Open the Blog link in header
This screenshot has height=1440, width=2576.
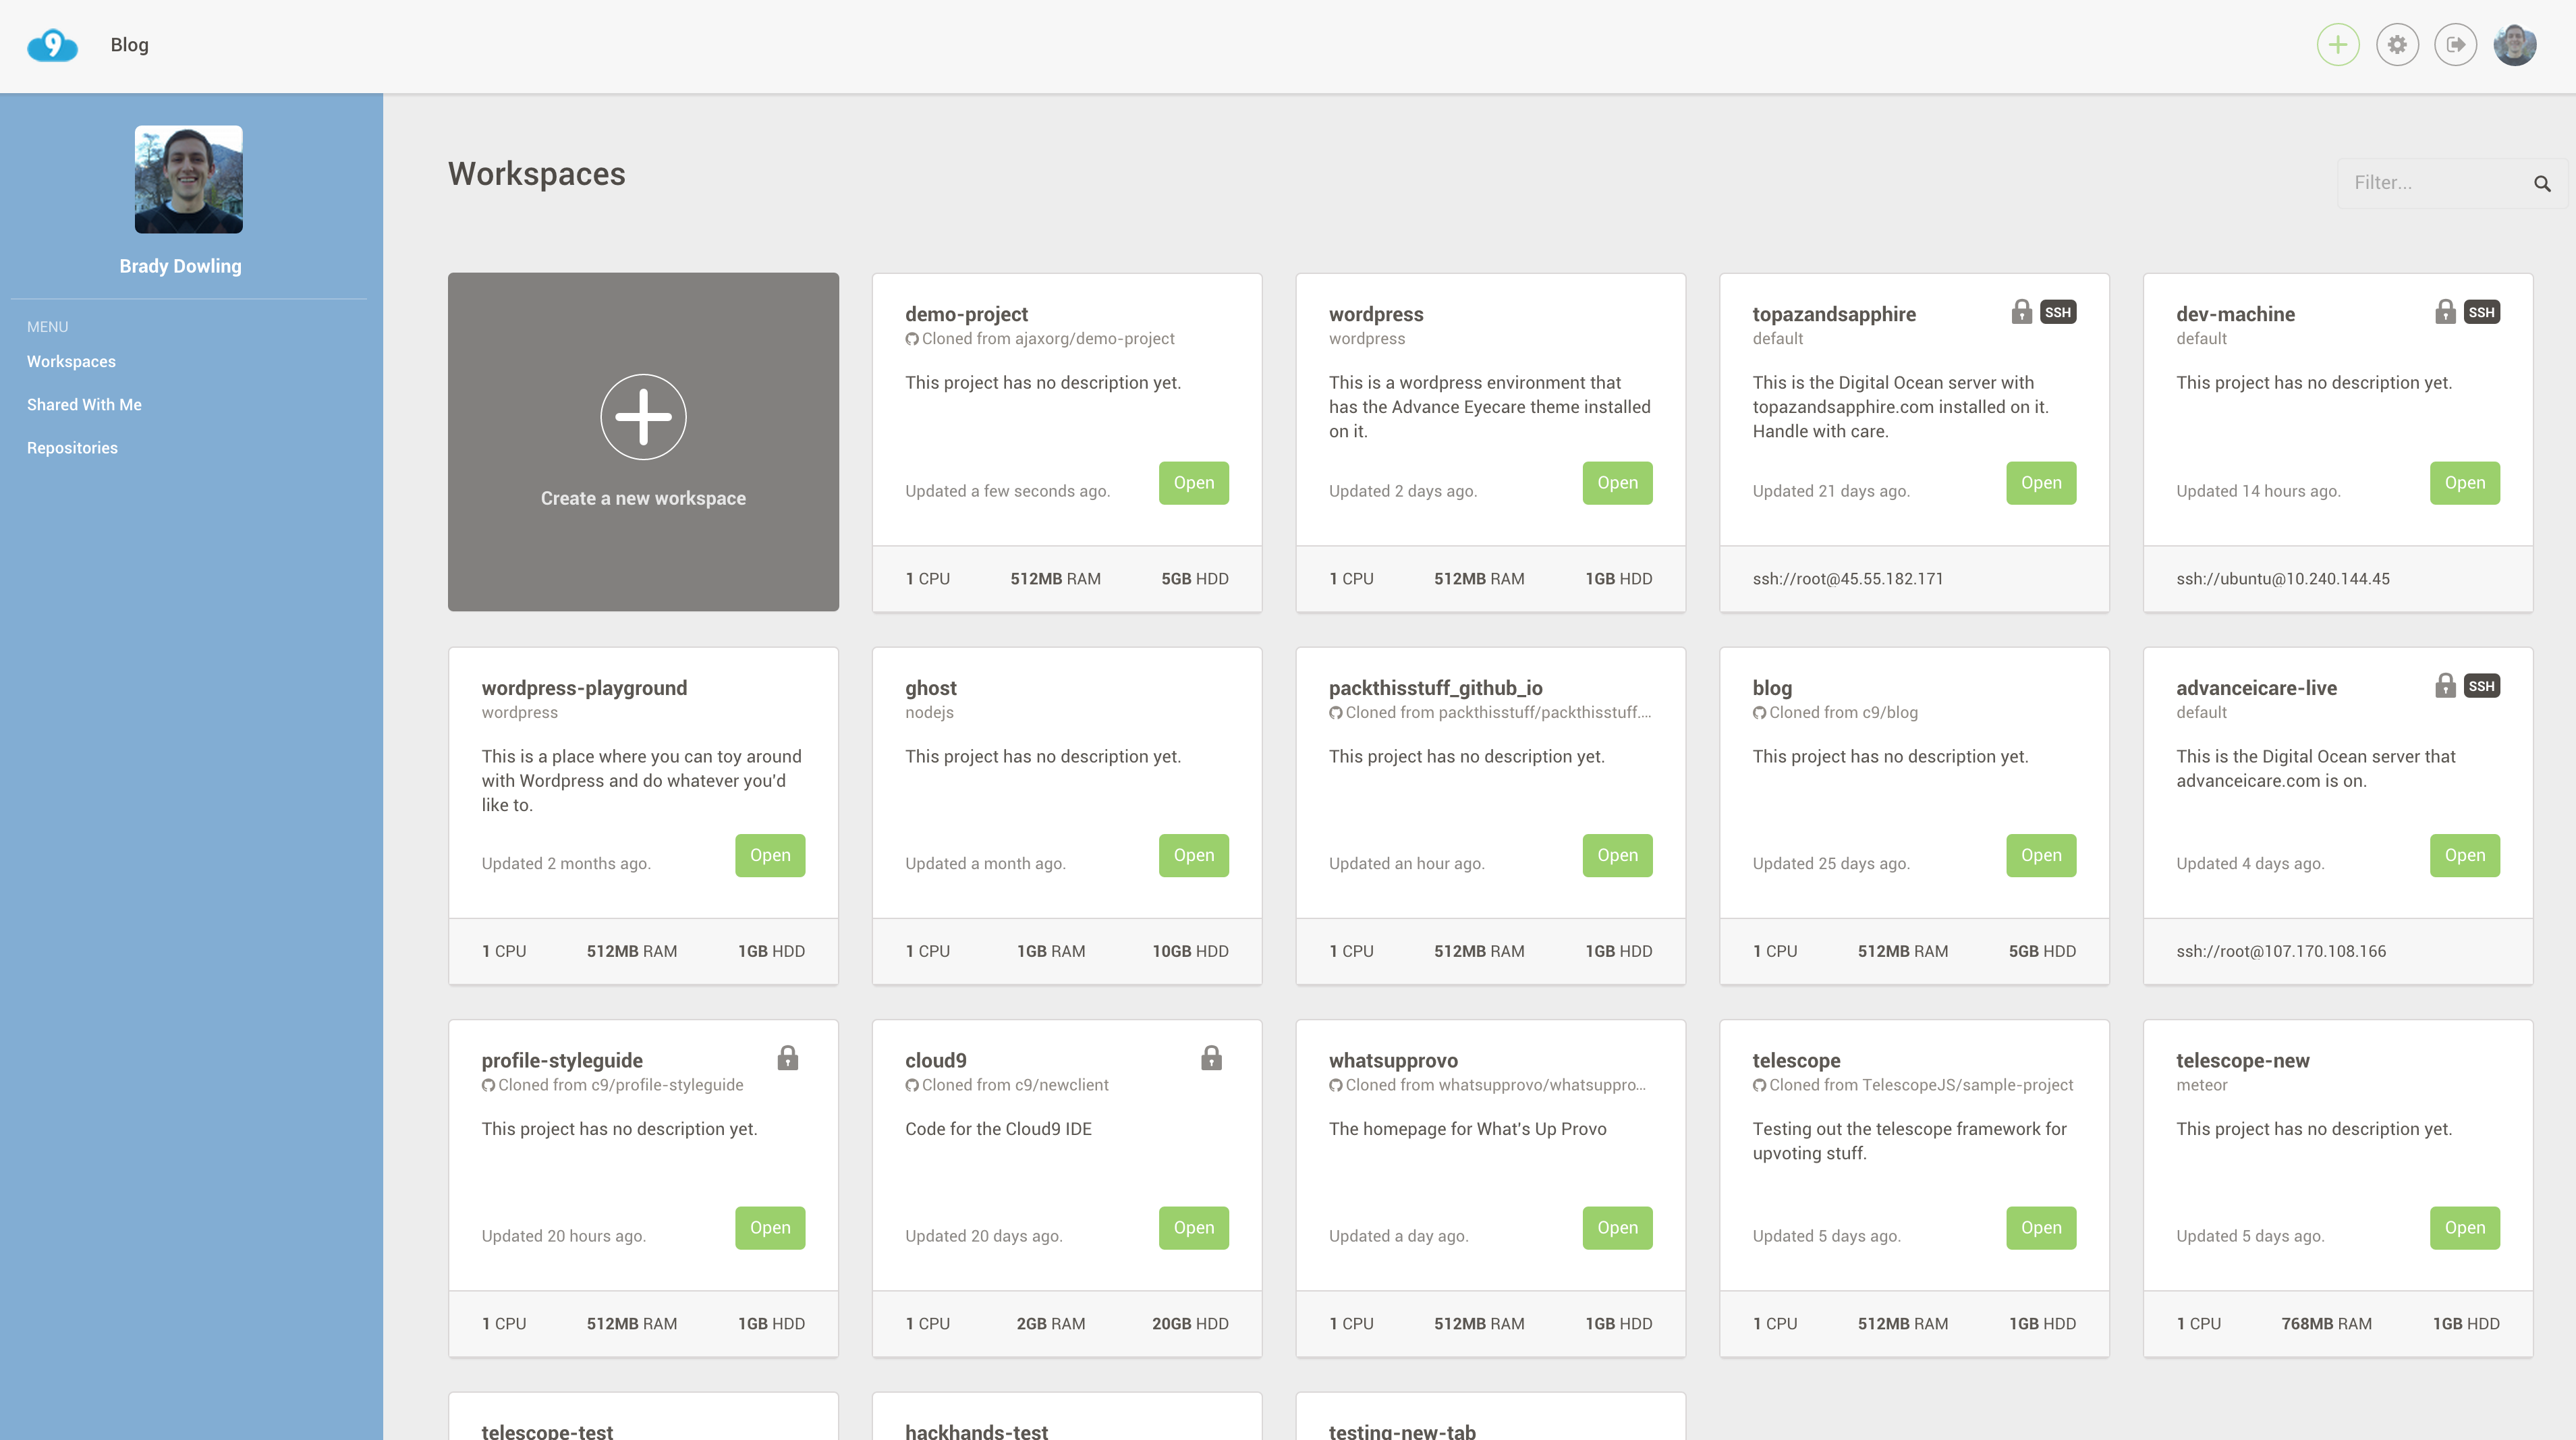[129, 45]
